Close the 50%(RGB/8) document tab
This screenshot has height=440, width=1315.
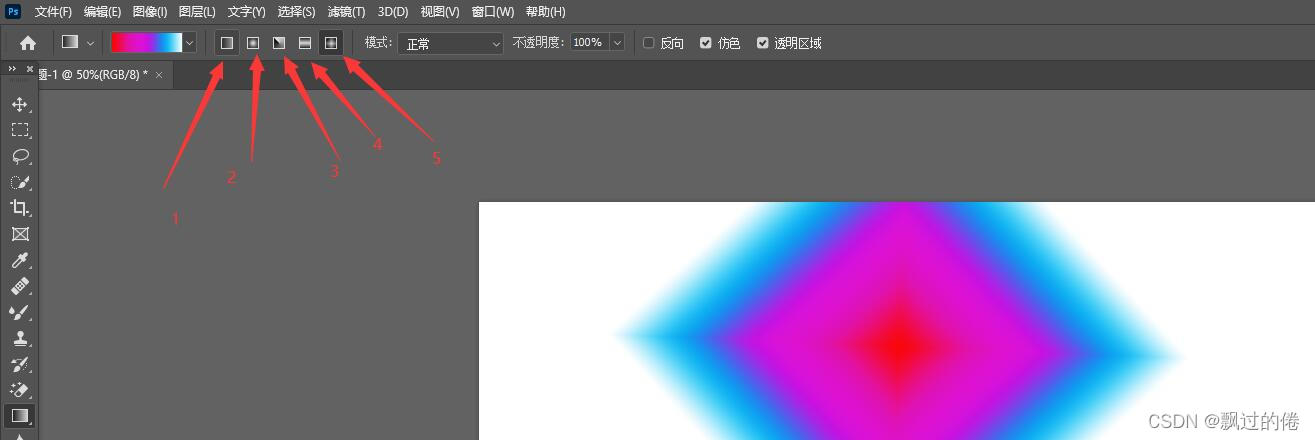tap(159, 75)
